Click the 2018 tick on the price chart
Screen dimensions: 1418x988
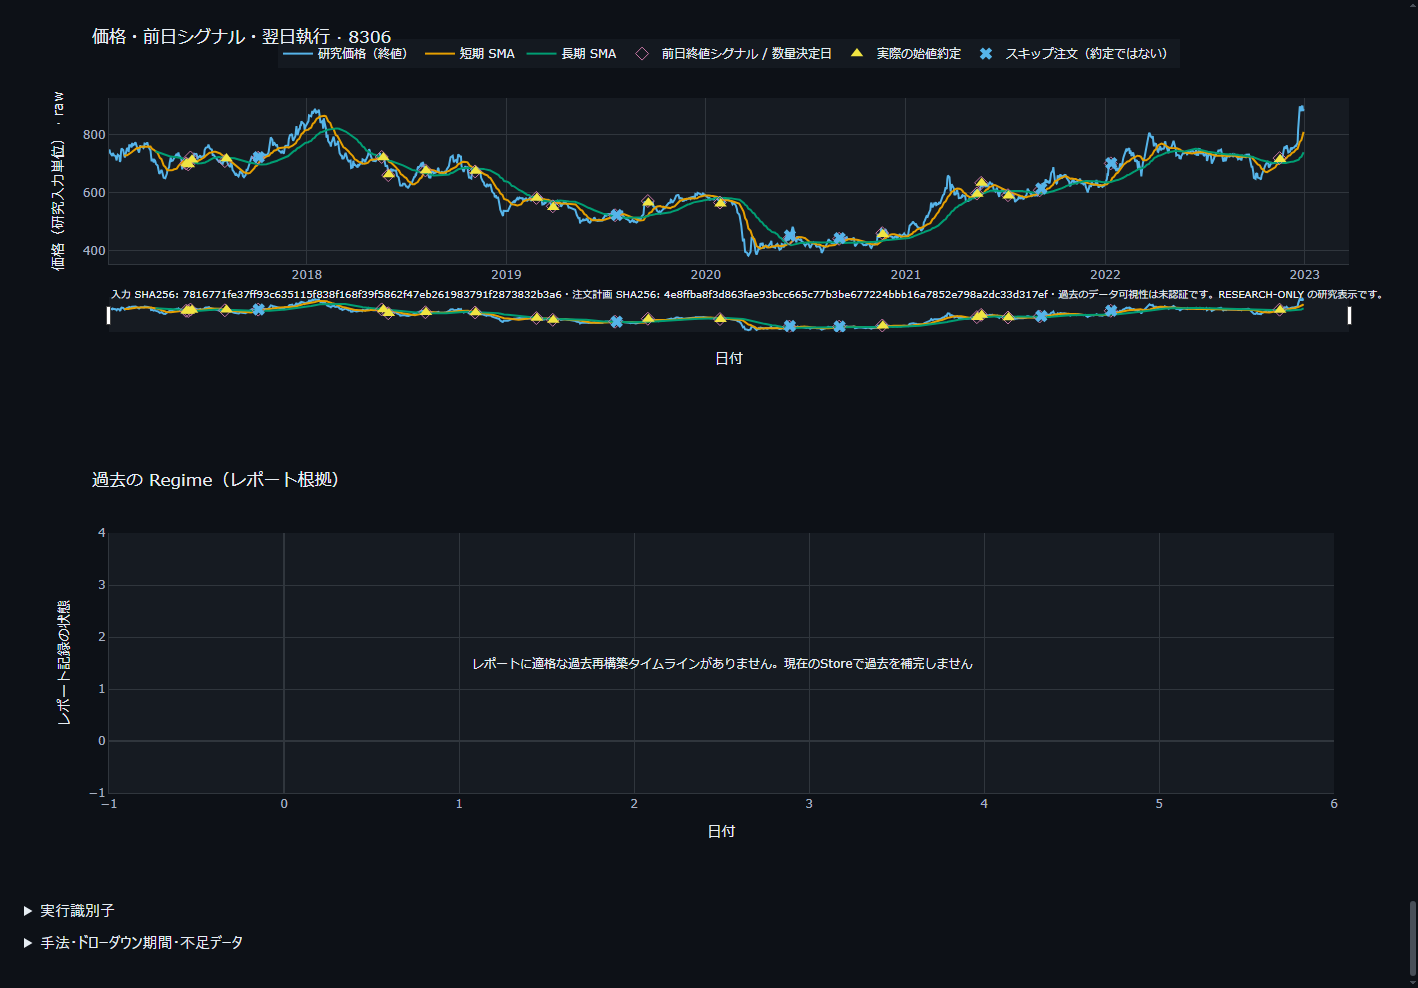(307, 275)
